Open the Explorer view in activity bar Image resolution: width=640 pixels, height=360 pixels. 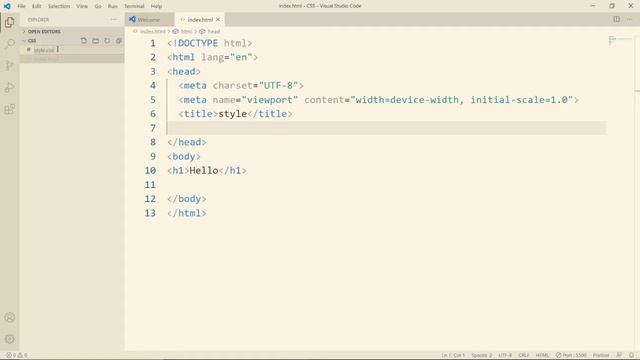click(x=9, y=22)
